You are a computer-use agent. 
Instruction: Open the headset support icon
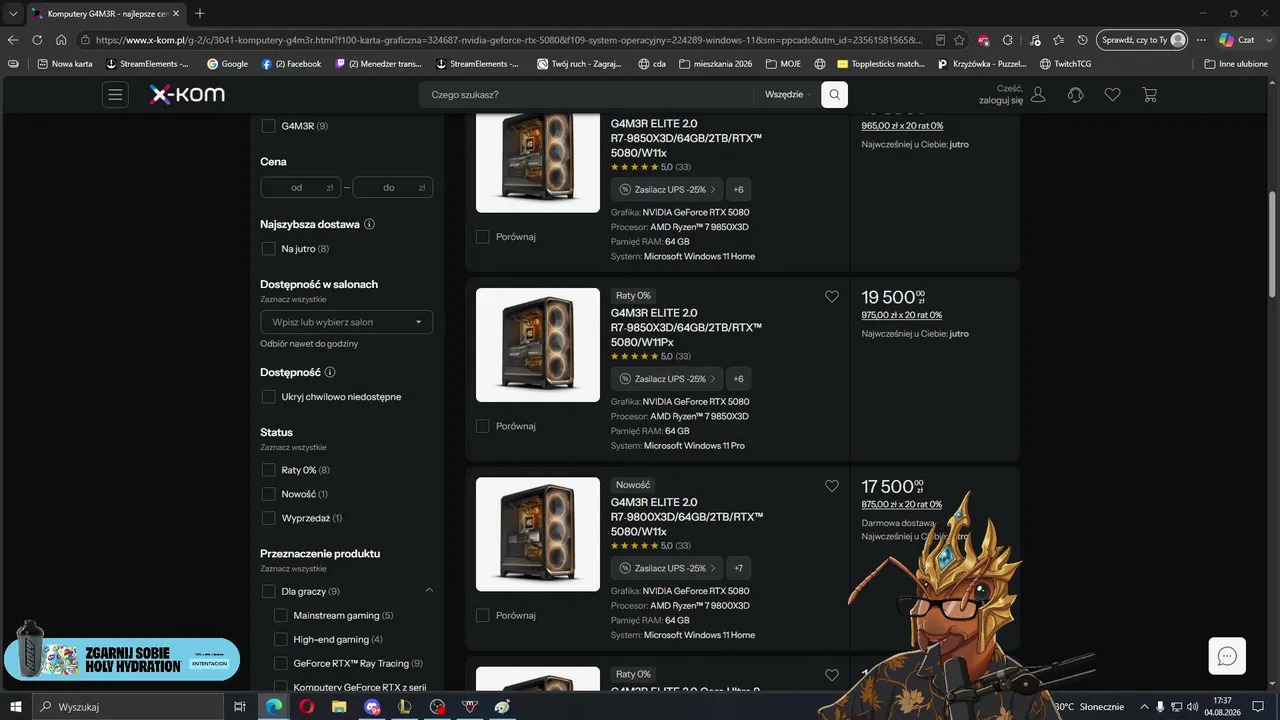(1076, 95)
